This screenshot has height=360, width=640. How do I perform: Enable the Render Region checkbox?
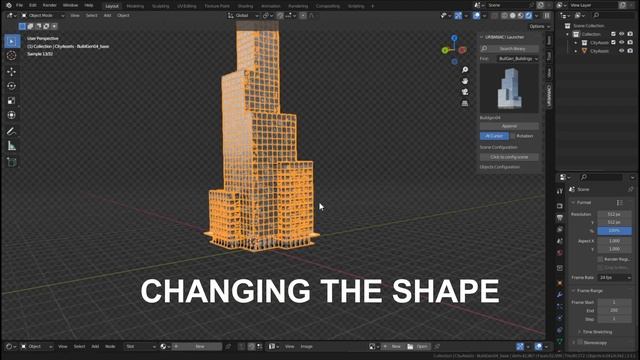coord(600,259)
